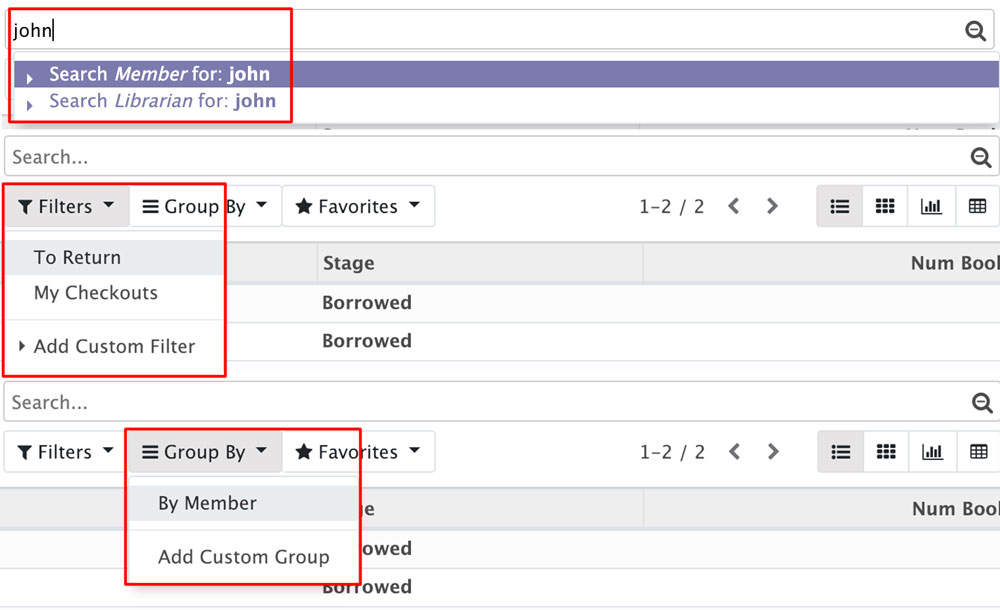Viewport: 1000px width, 610px height.
Task: Click magnifier icon in middle search bar
Action: [x=981, y=157]
